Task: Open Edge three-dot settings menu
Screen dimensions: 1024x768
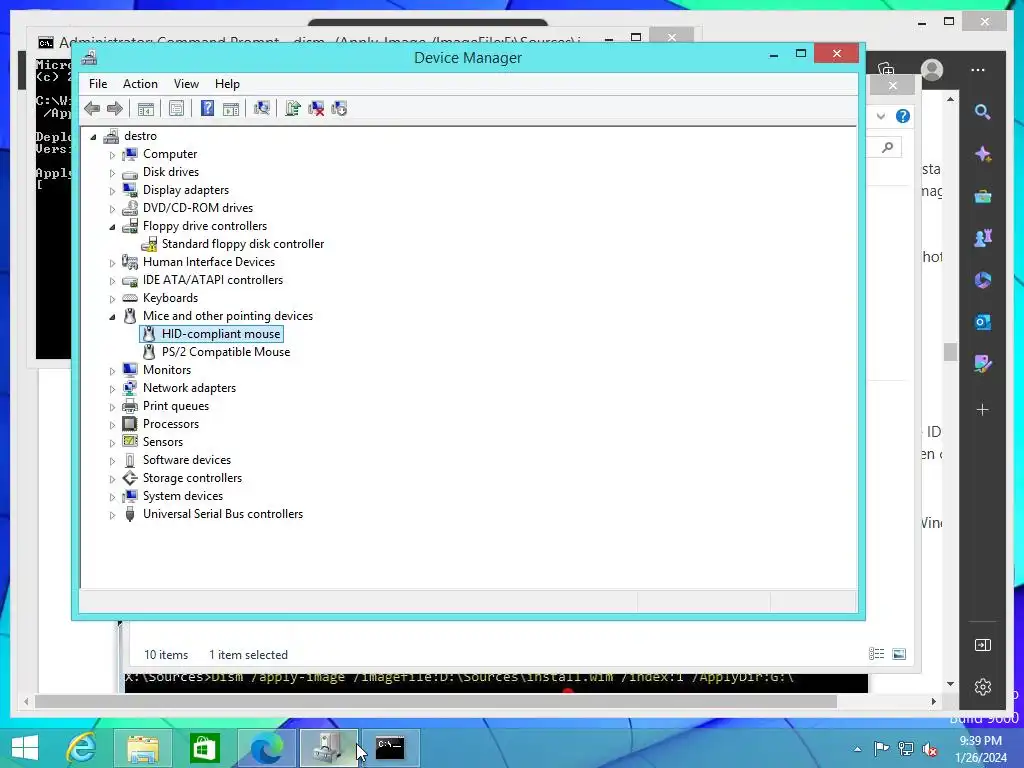Action: tap(978, 70)
